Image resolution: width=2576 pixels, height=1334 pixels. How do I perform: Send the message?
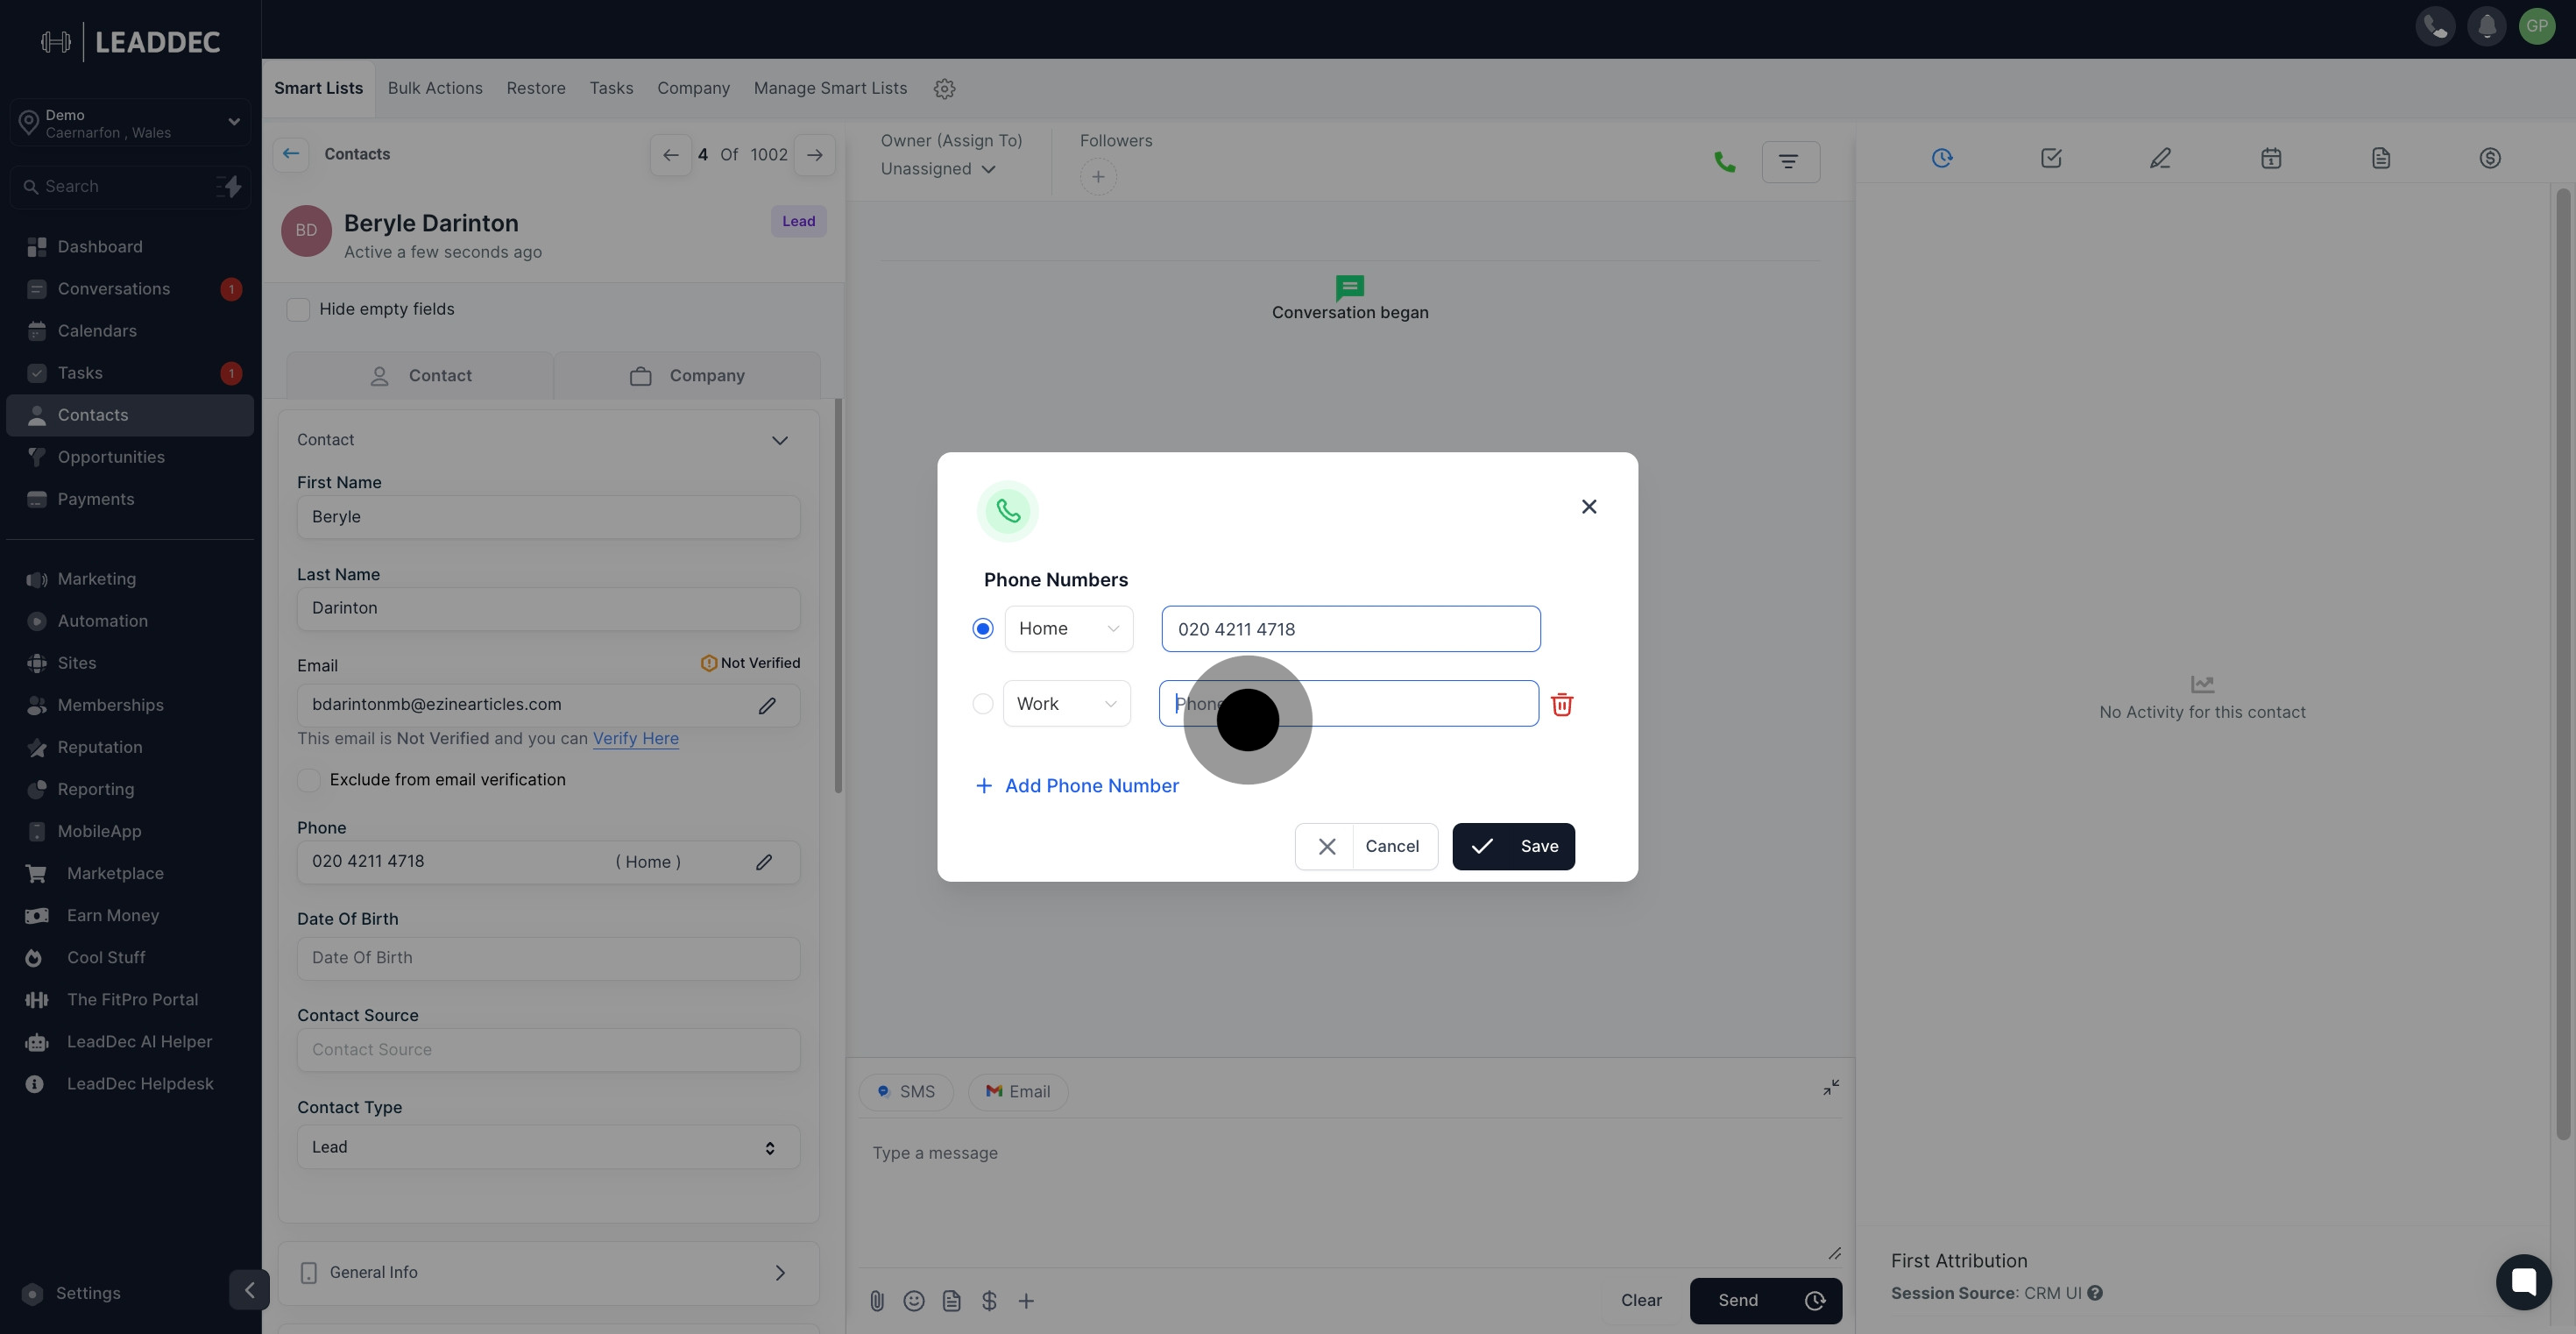(x=1738, y=1301)
